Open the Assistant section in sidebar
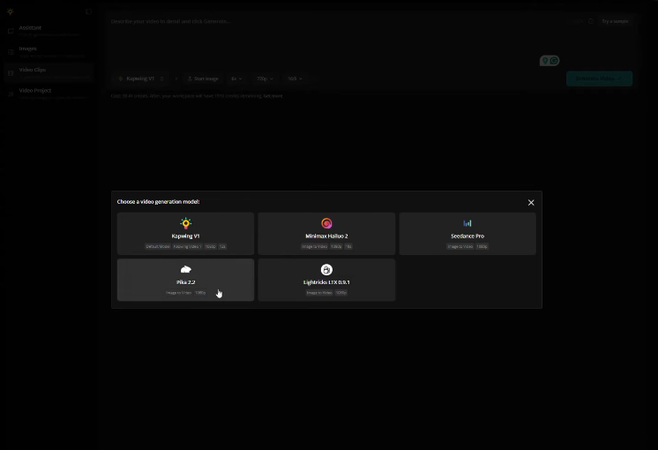The width and height of the screenshot is (658, 450). [x=49, y=31]
